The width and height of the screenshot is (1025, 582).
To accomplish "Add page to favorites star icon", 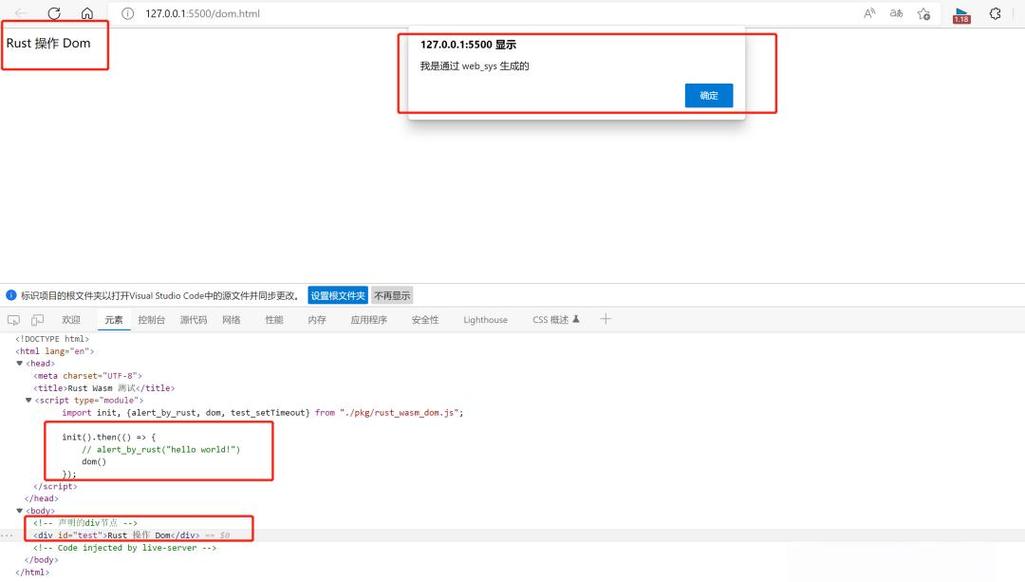I will (x=924, y=14).
